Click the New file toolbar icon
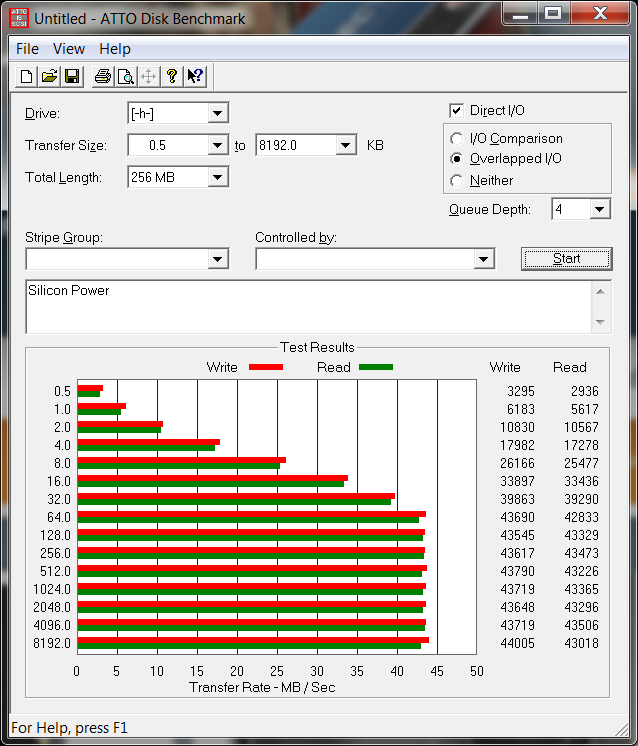 pyautogui.click(x=27, y=76)
